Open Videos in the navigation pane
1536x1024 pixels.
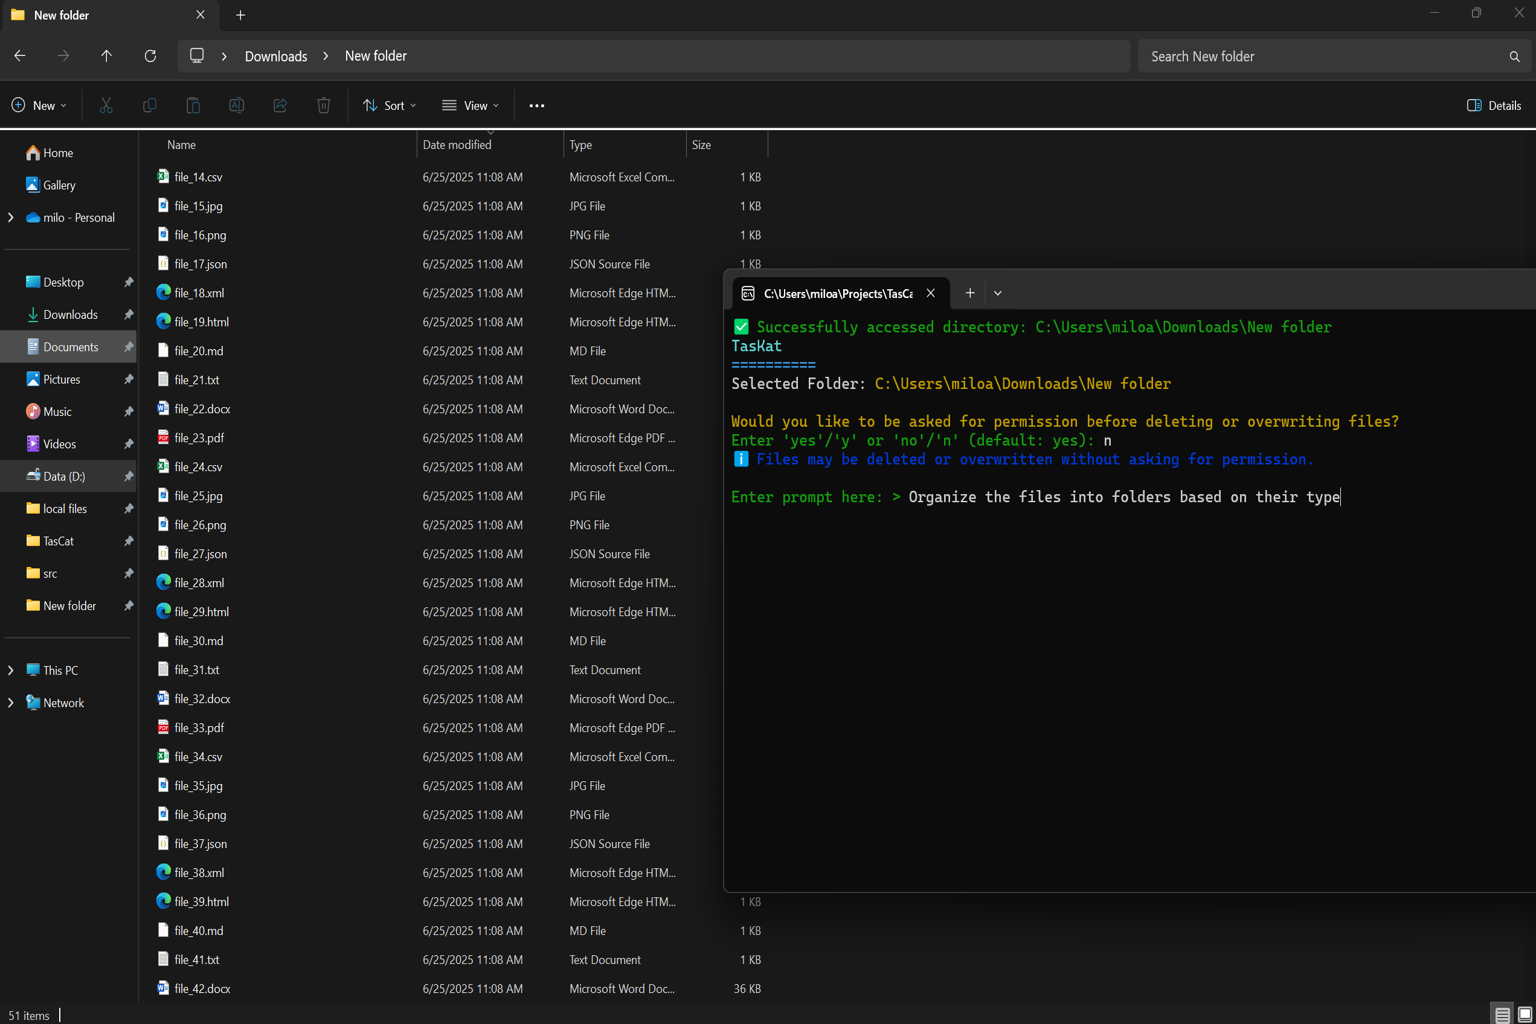(59, 444)
